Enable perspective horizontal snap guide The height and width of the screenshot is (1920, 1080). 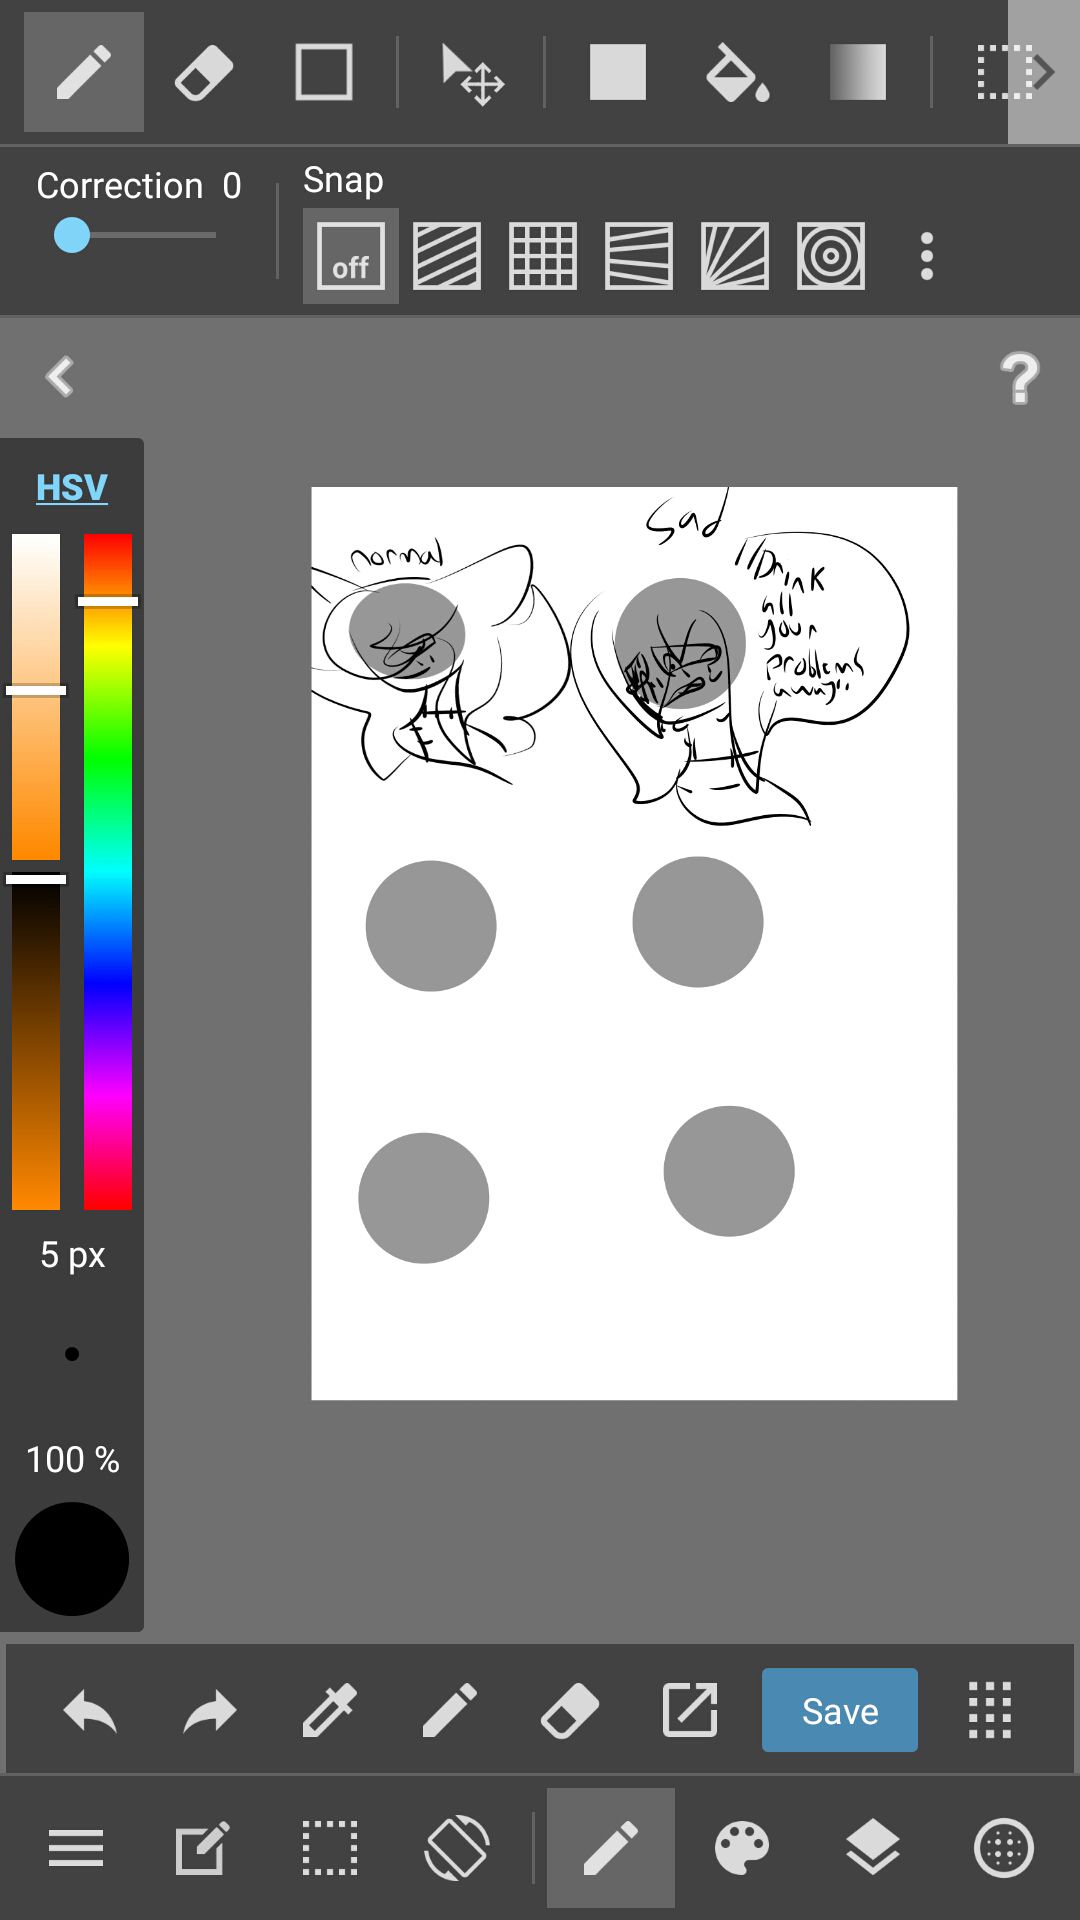click(639, 256)
